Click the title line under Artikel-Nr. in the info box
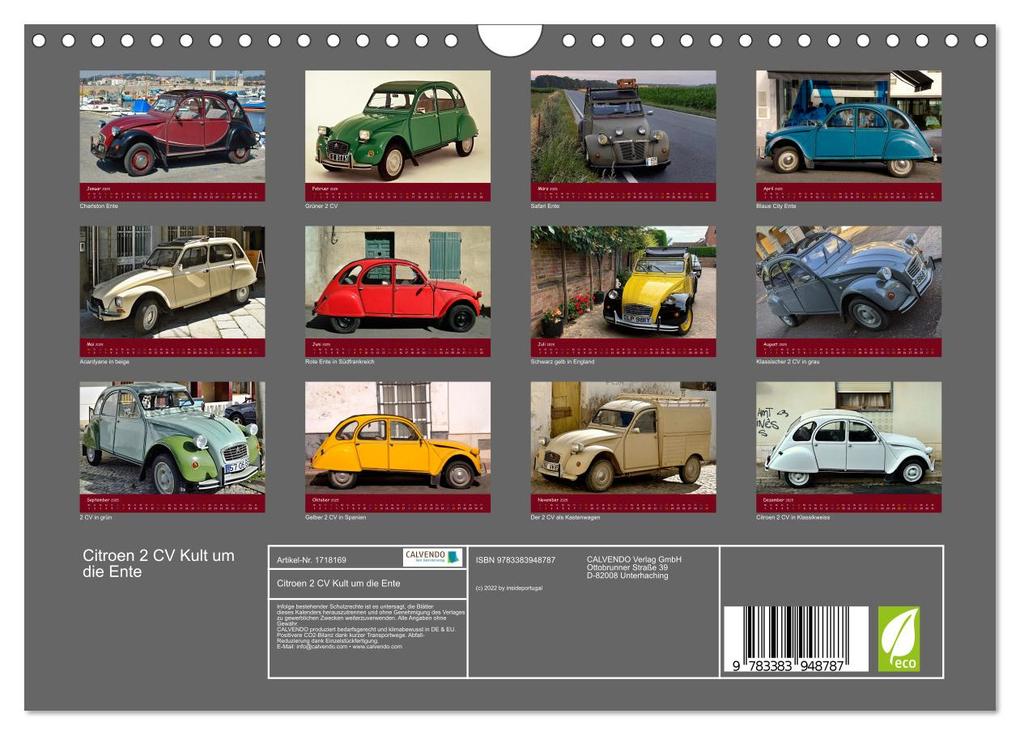Image resolution: width=1020 pixels, height=735 pixels. tap(338, 583)
